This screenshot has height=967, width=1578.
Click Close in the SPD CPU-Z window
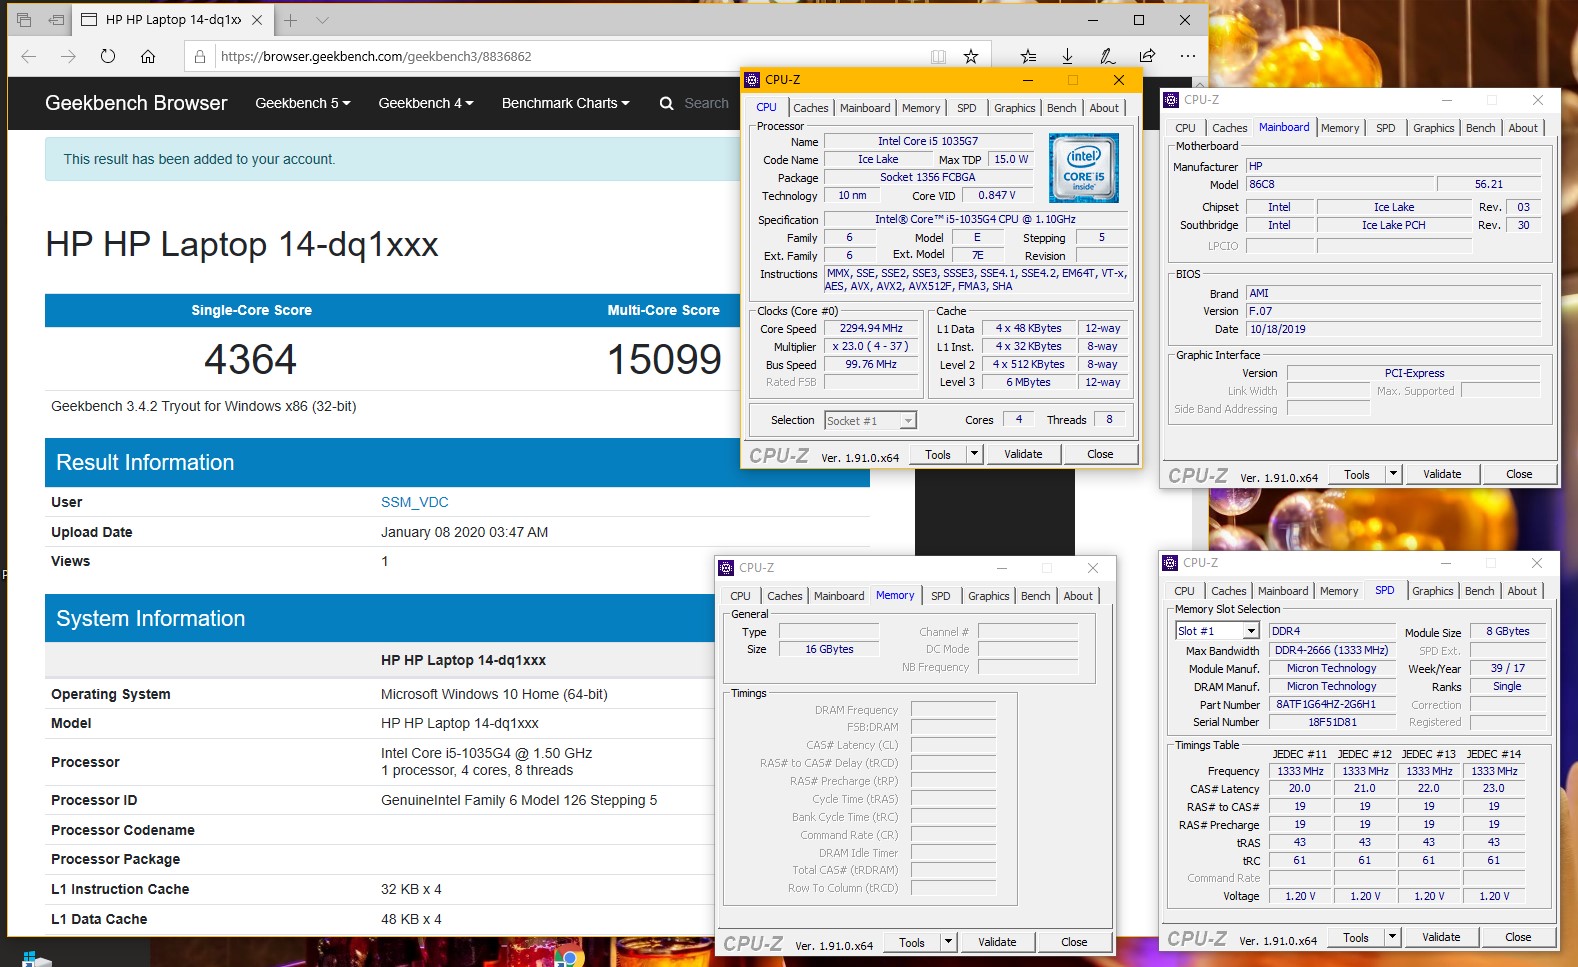[1518, 937]
